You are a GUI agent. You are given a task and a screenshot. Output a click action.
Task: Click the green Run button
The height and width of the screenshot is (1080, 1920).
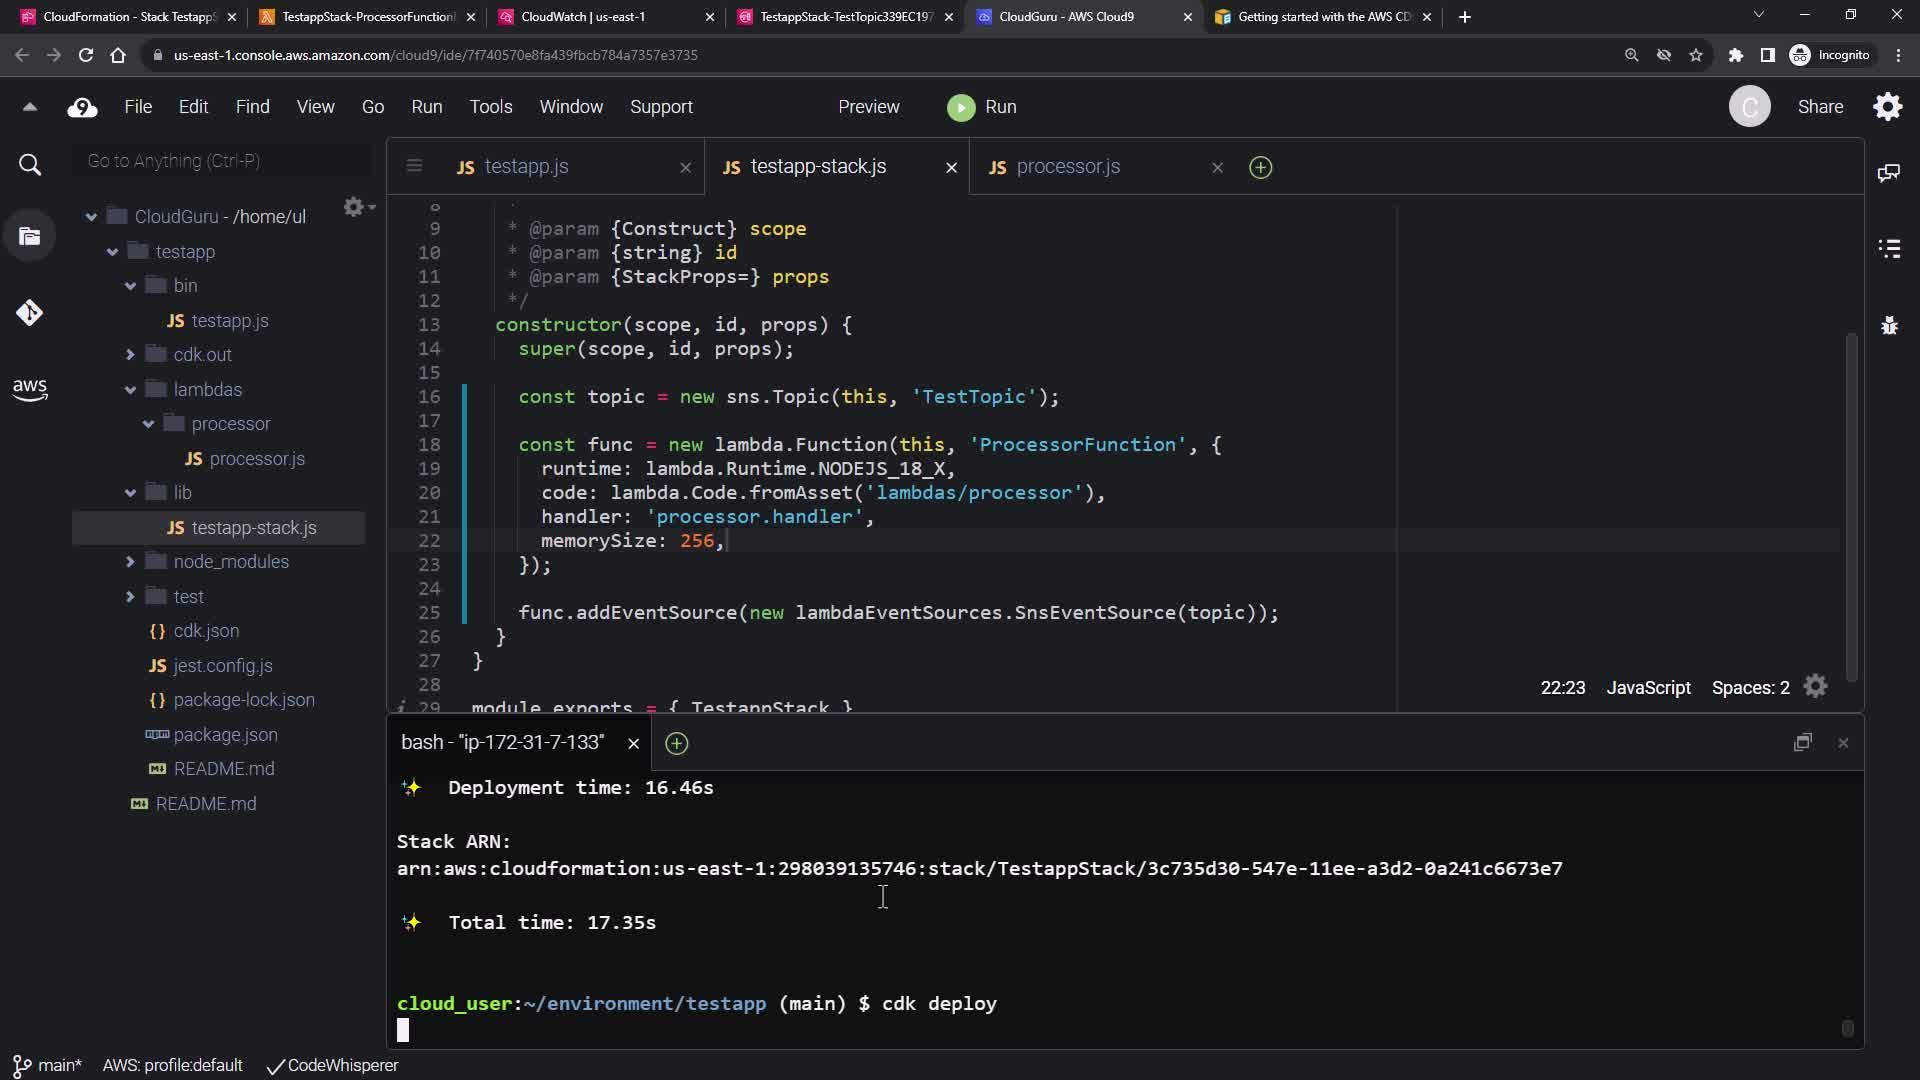coord(982,107)
